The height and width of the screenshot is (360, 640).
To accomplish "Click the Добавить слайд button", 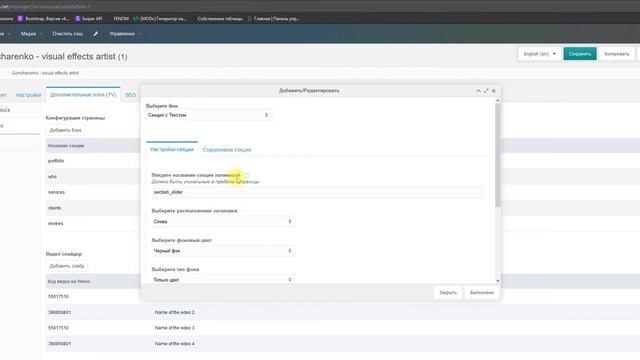I will 67,266.
